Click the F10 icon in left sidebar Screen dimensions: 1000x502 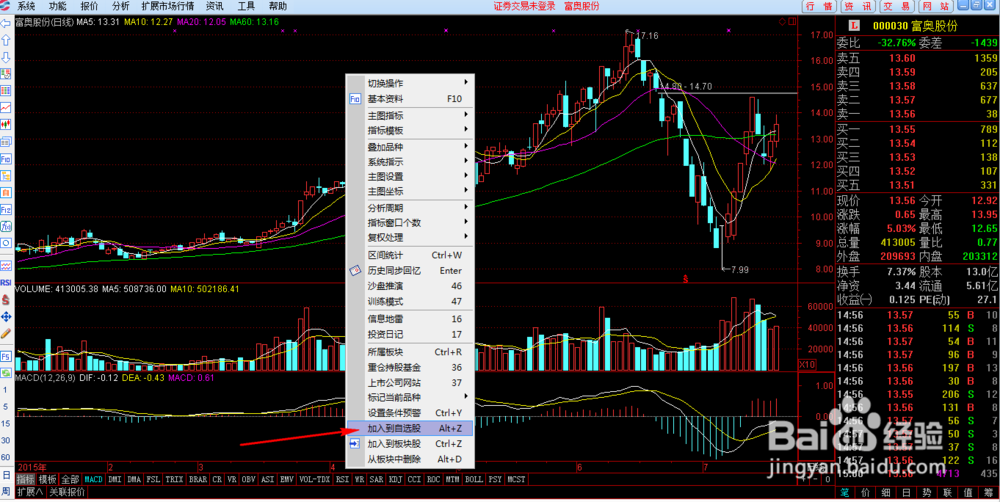(x=6, y=159)
